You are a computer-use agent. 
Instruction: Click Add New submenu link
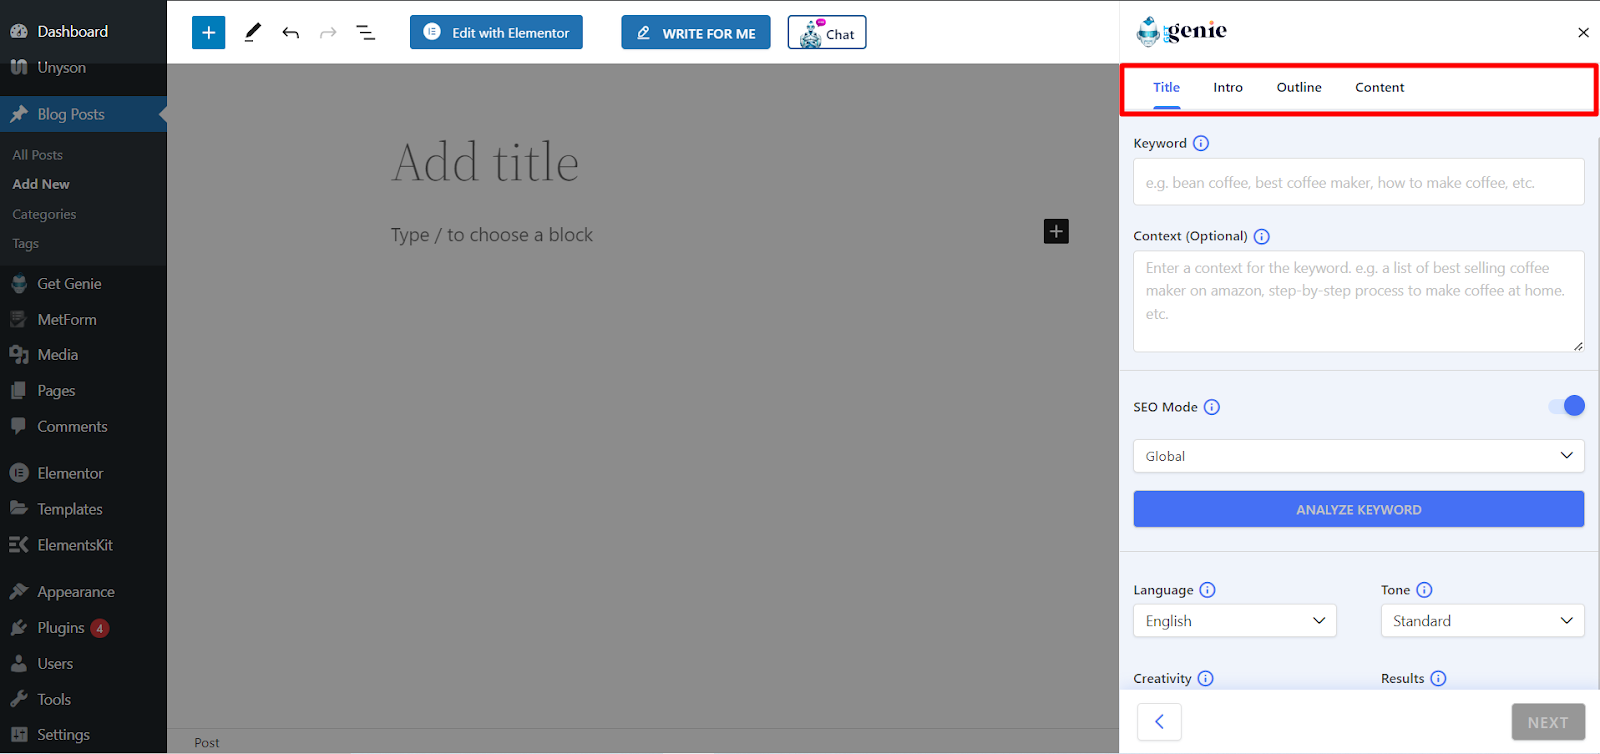pyautogui.click(x=41, y=184)
